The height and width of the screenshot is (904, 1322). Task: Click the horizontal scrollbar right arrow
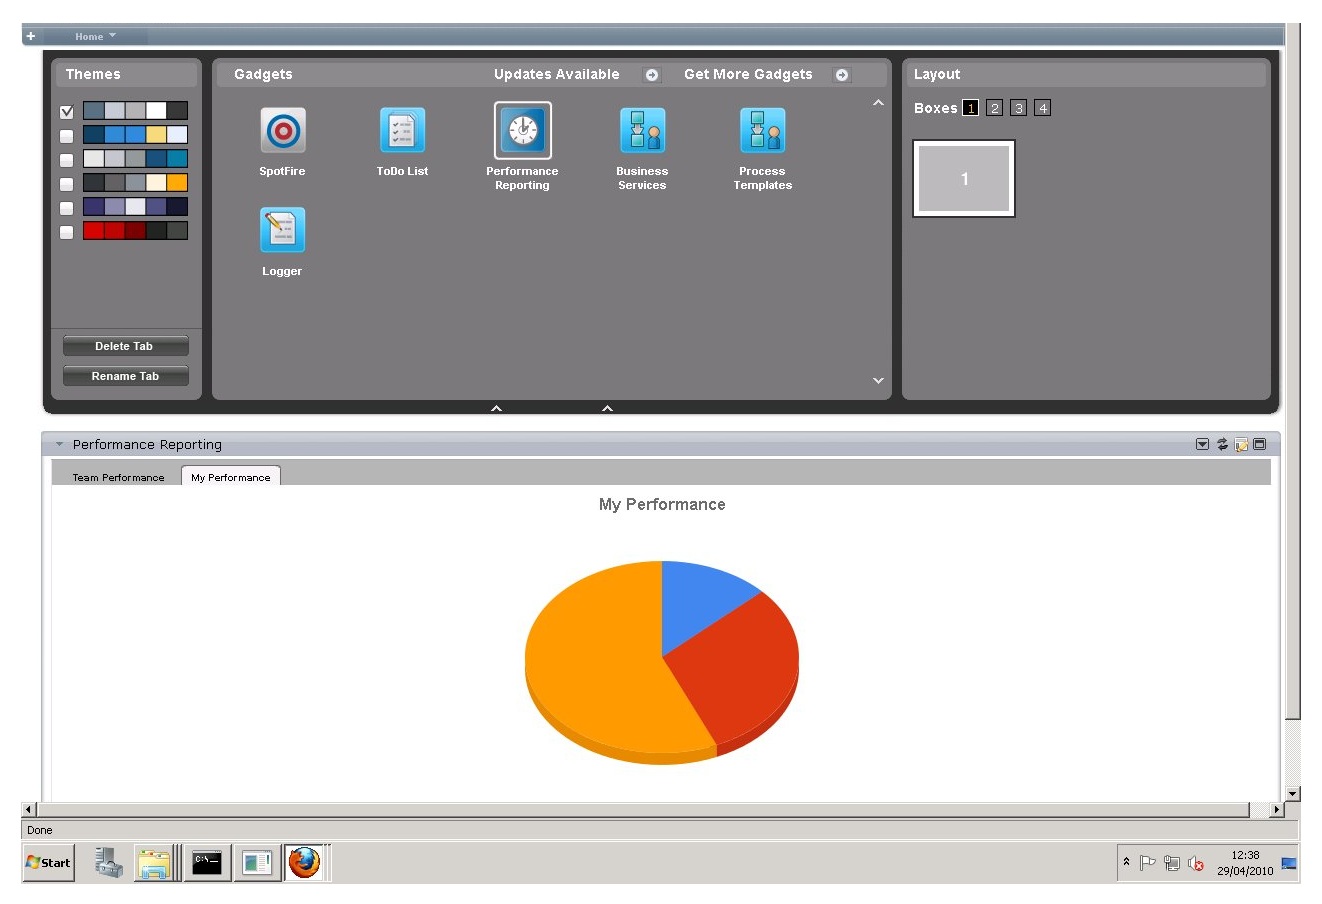click(x=1277, y=809)
